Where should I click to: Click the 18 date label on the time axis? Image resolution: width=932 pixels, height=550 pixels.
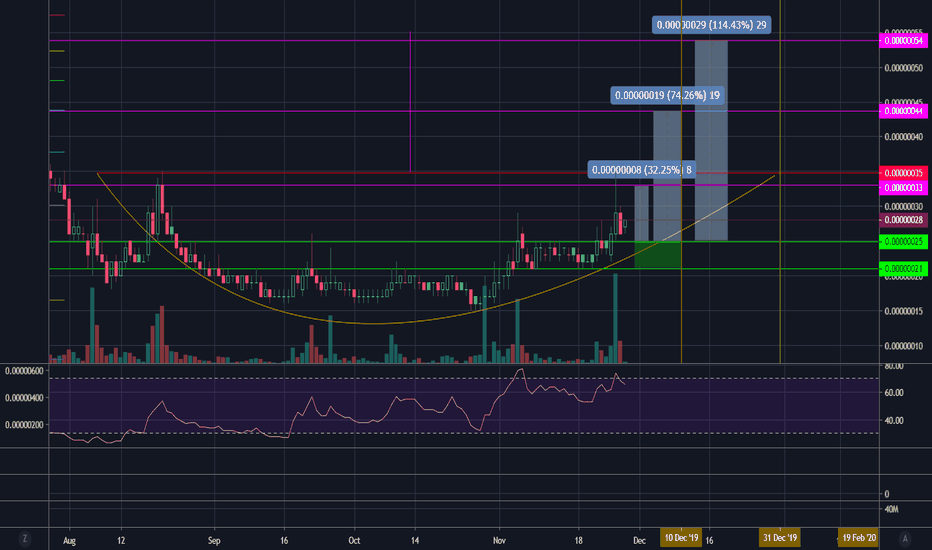pos(579,540)
